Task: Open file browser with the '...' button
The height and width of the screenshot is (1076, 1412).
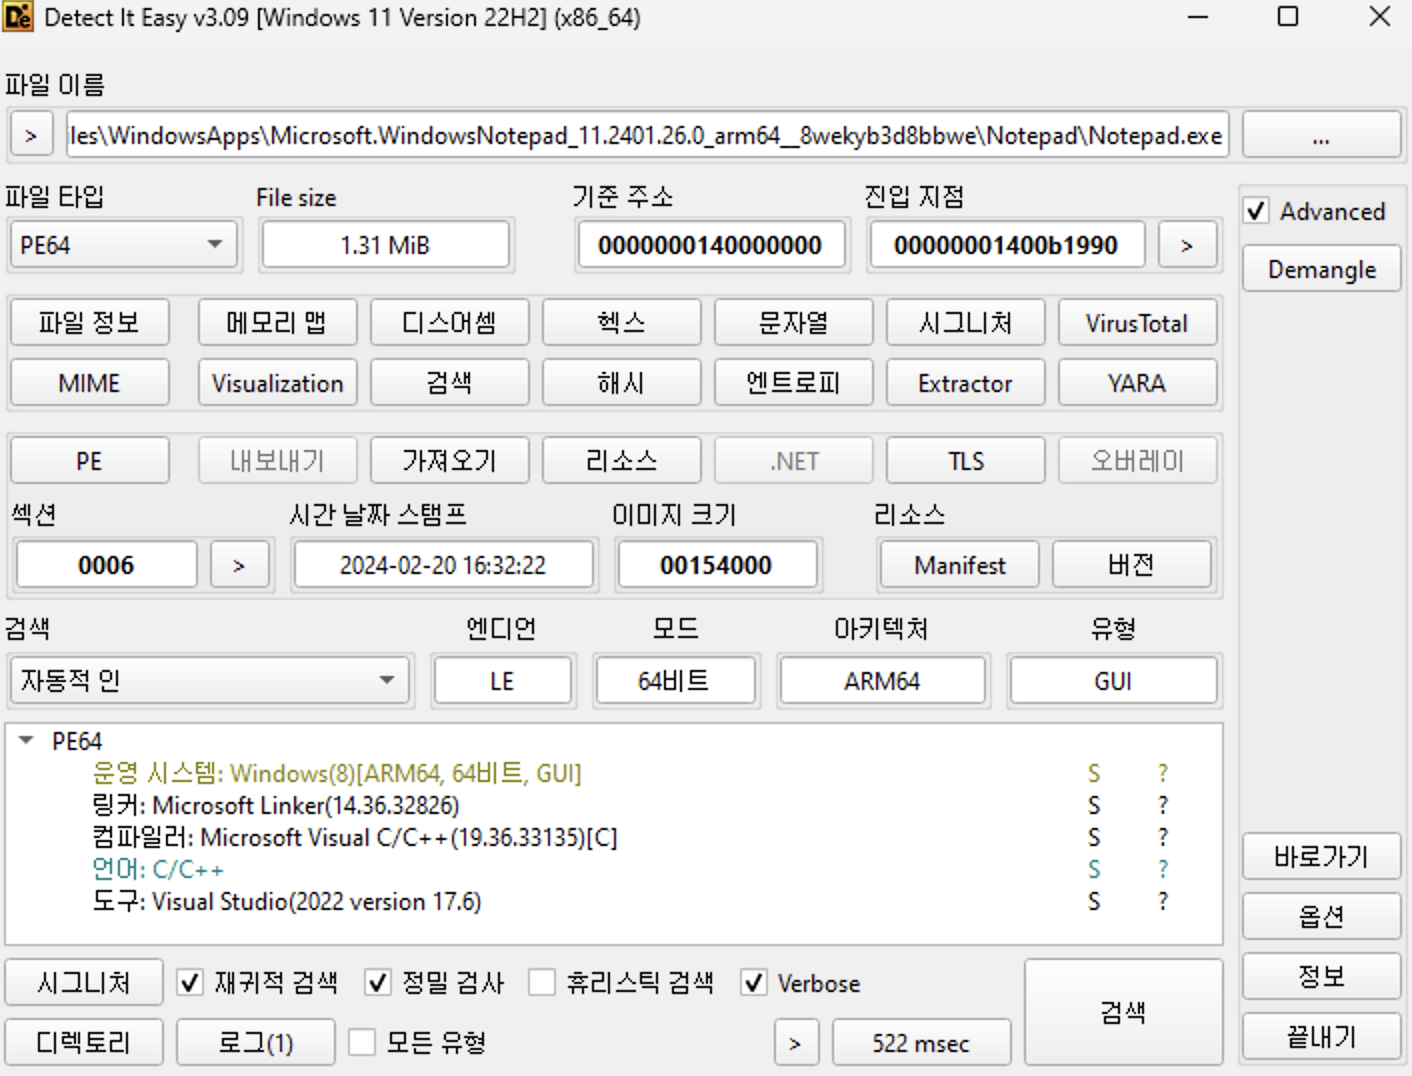Action: [x=1321, y=135]
